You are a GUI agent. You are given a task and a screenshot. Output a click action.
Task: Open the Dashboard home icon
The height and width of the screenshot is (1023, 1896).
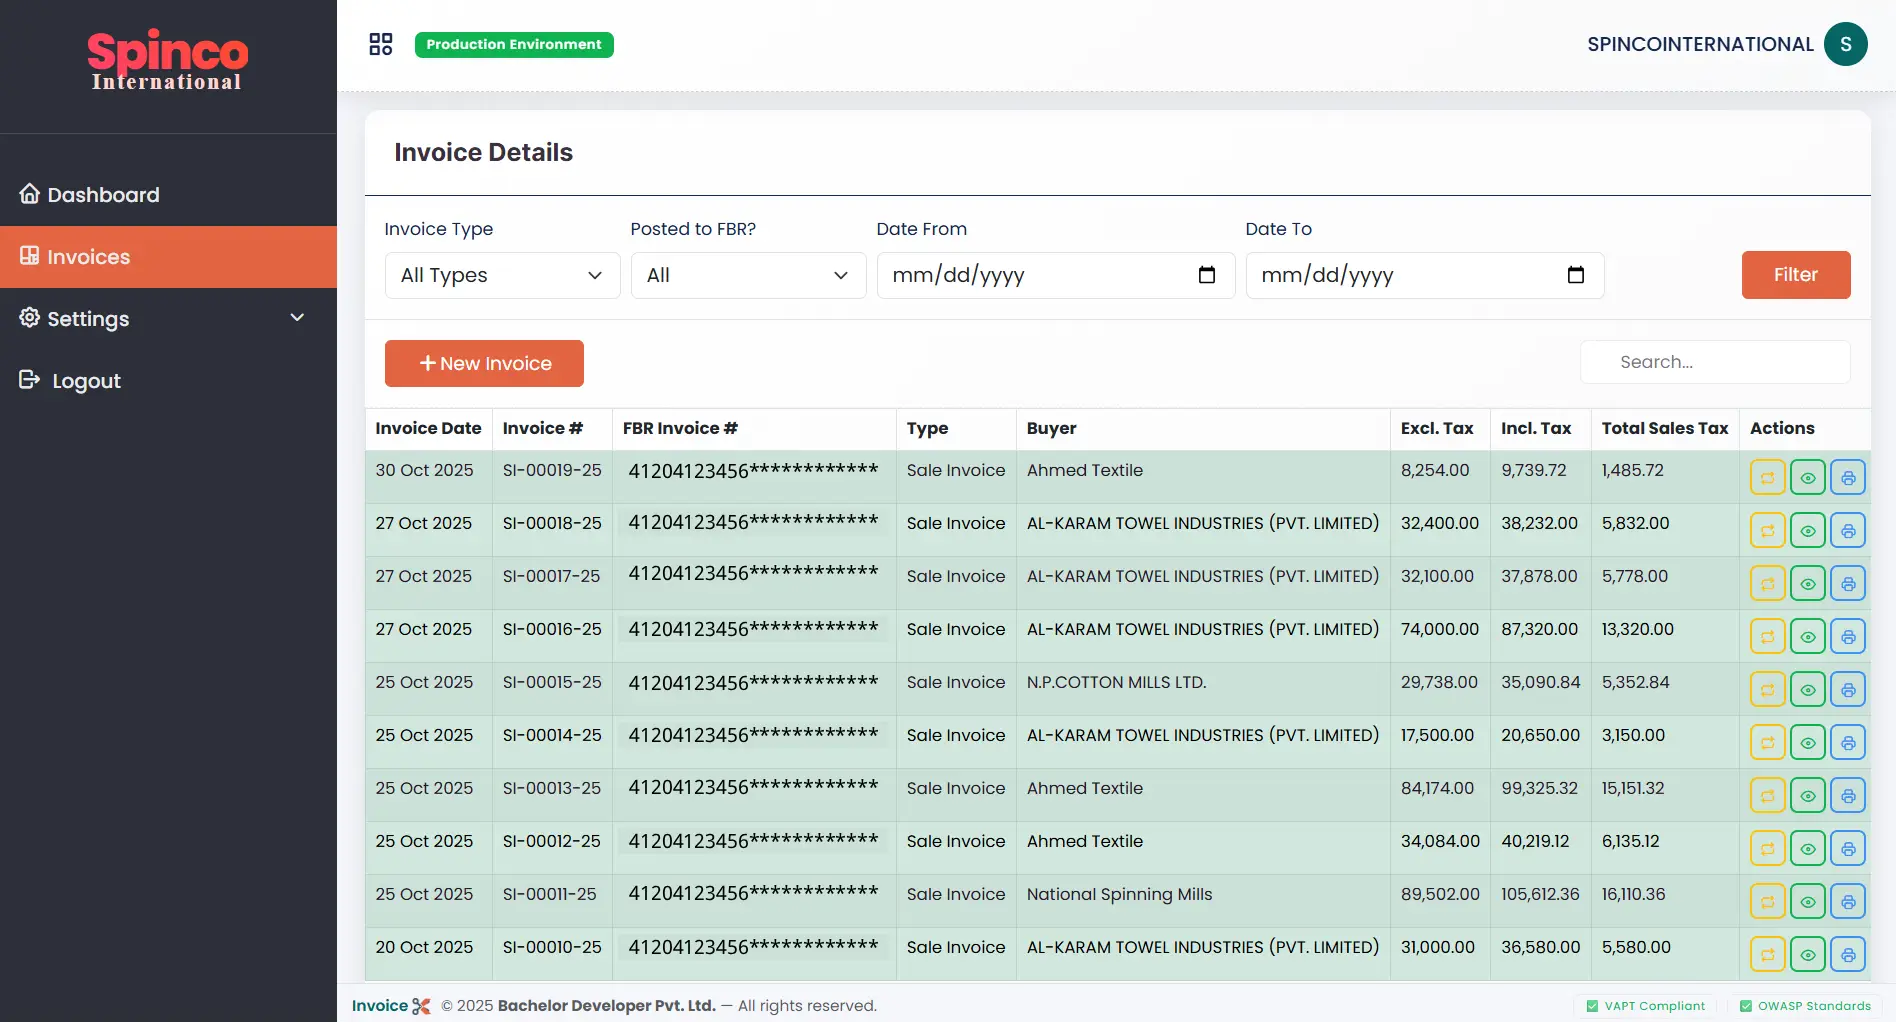pyautogui.click(x=29, y=193)
